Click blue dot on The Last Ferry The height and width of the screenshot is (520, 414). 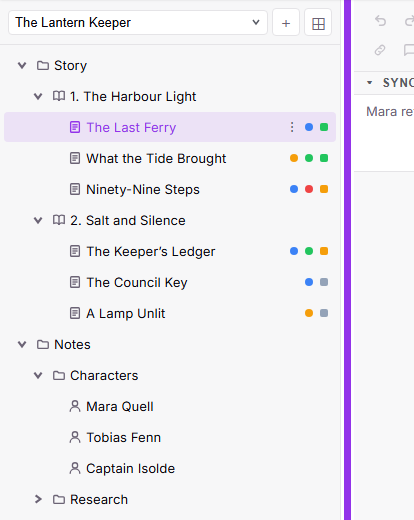click(309, 127)
